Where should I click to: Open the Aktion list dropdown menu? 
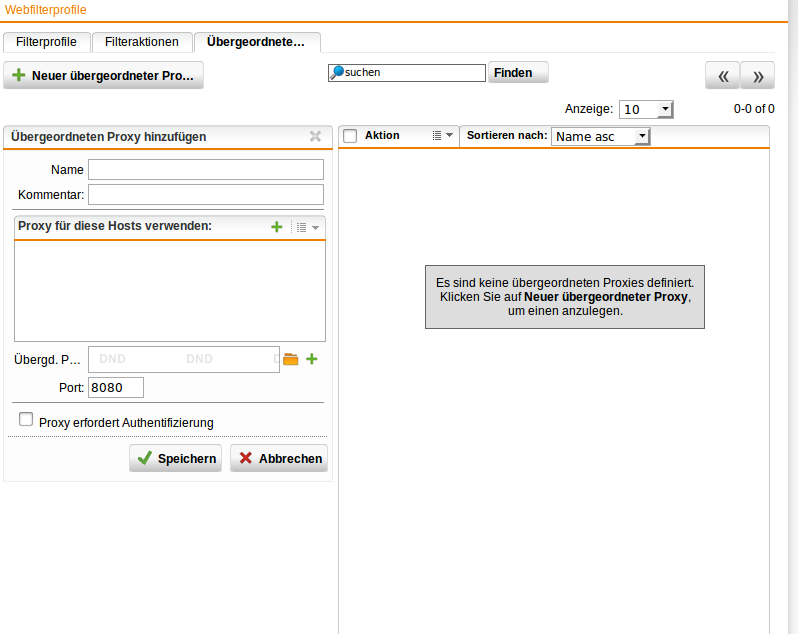[442, 136]
